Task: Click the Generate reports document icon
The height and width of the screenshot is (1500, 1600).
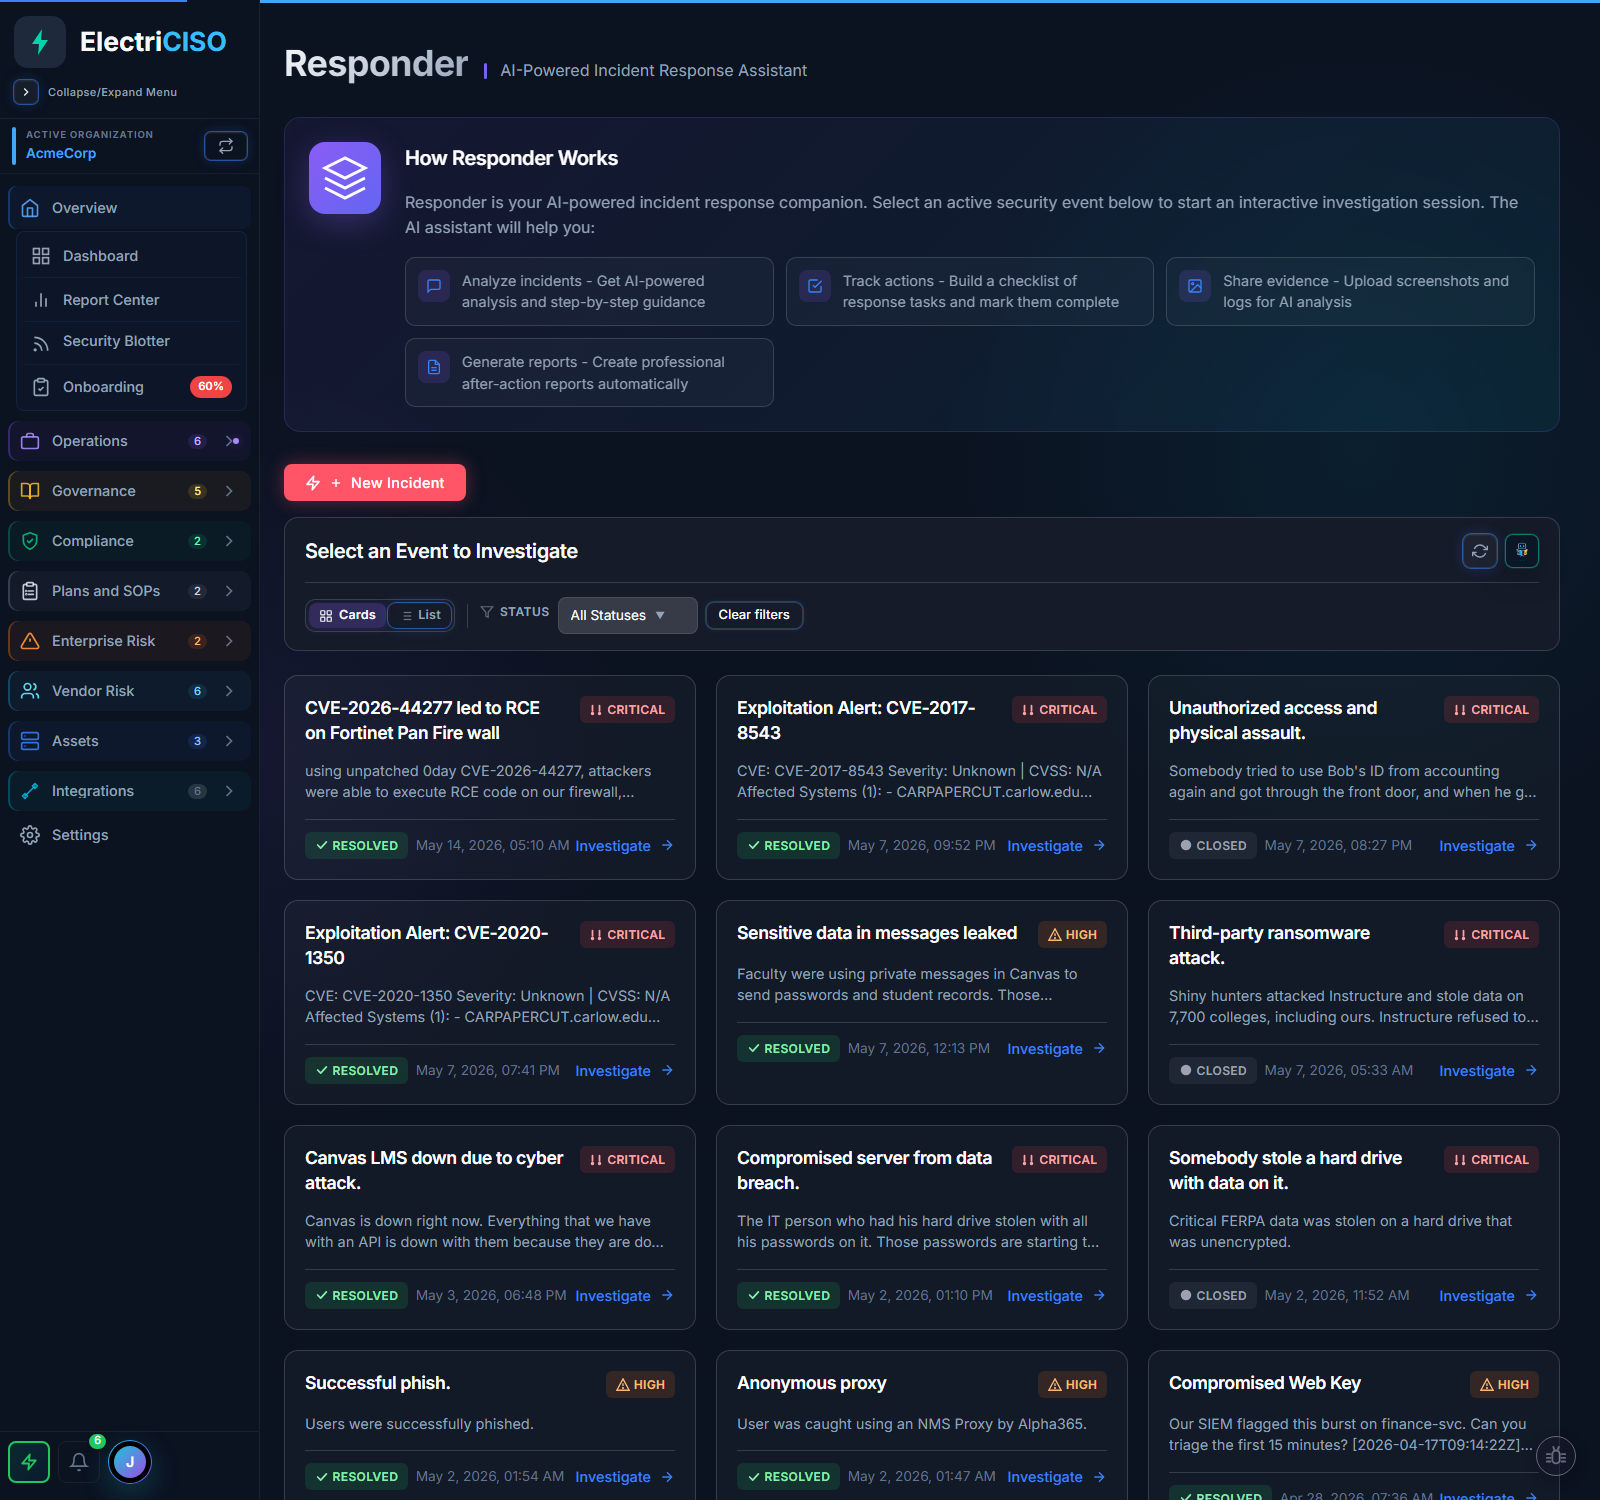Action: pos(434,367)
